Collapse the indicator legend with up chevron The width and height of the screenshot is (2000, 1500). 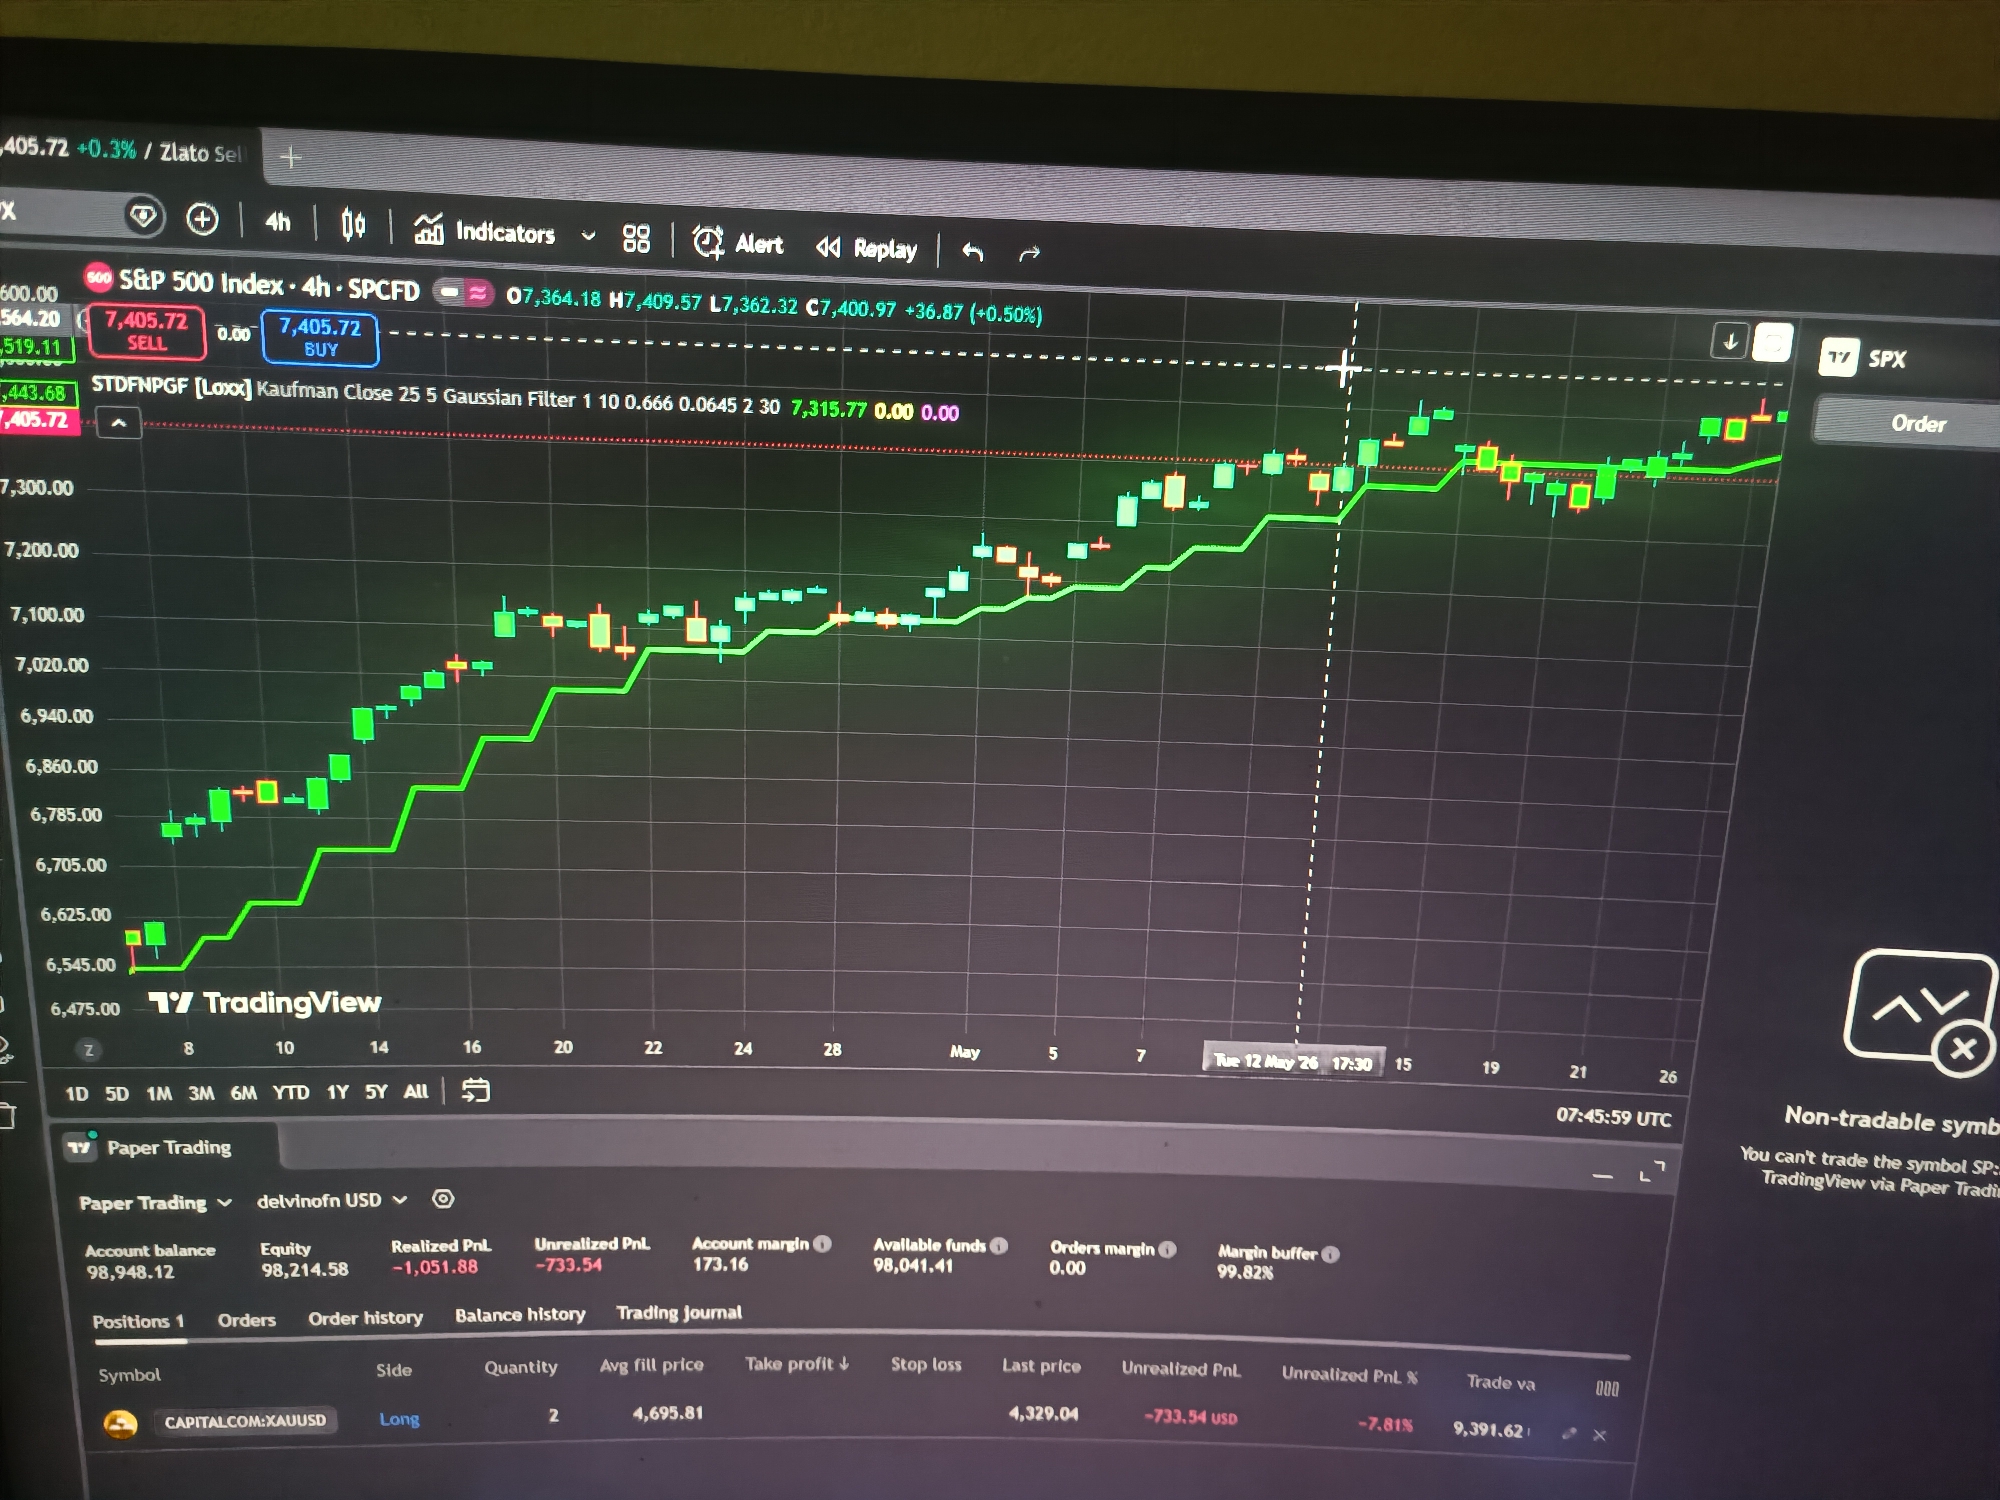click(x=118, y=423)
